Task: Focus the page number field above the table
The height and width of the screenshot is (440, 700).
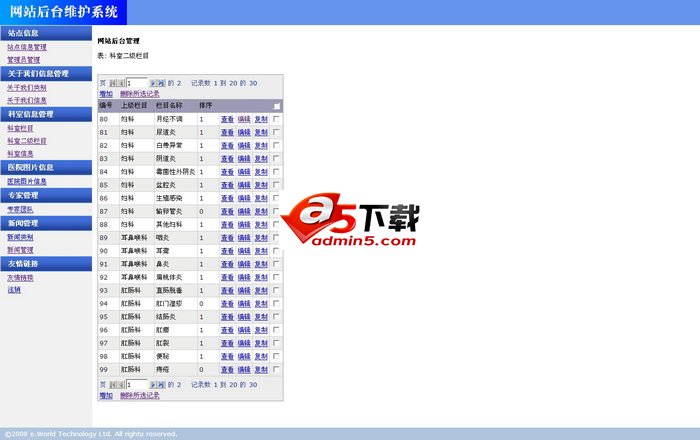Action: coord(137,83)
